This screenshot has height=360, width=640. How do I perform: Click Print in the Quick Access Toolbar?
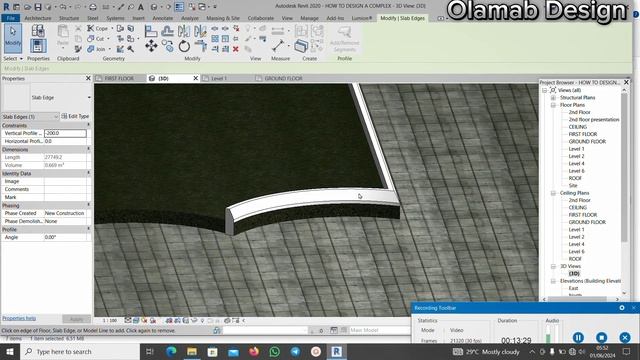(x=93, y=7)
